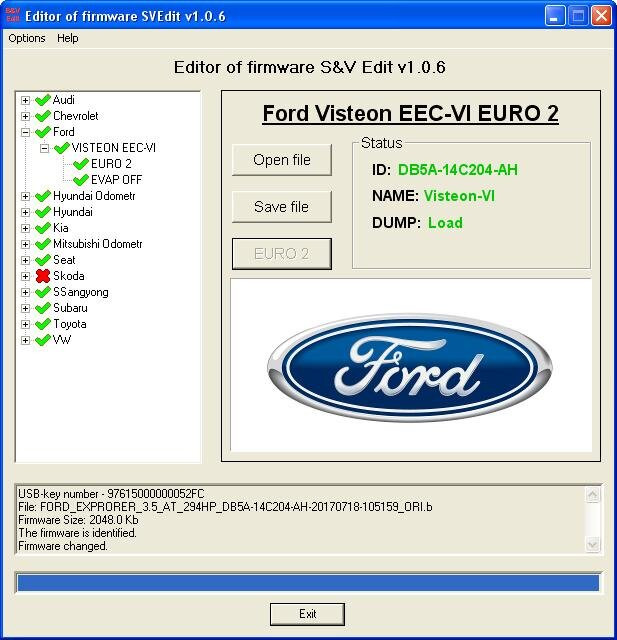Viewport: 617px width, 640px height.
Task: Click the checkmark icon beside Toyota
Action: coord(42,324)
